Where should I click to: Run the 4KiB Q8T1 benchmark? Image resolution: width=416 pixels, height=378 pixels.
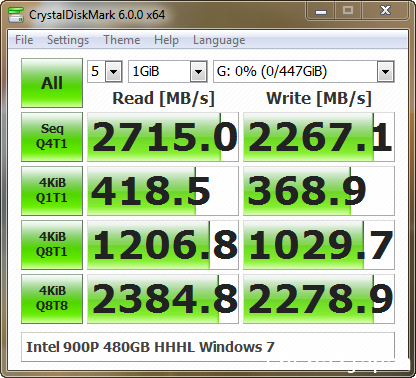(52, 245)
